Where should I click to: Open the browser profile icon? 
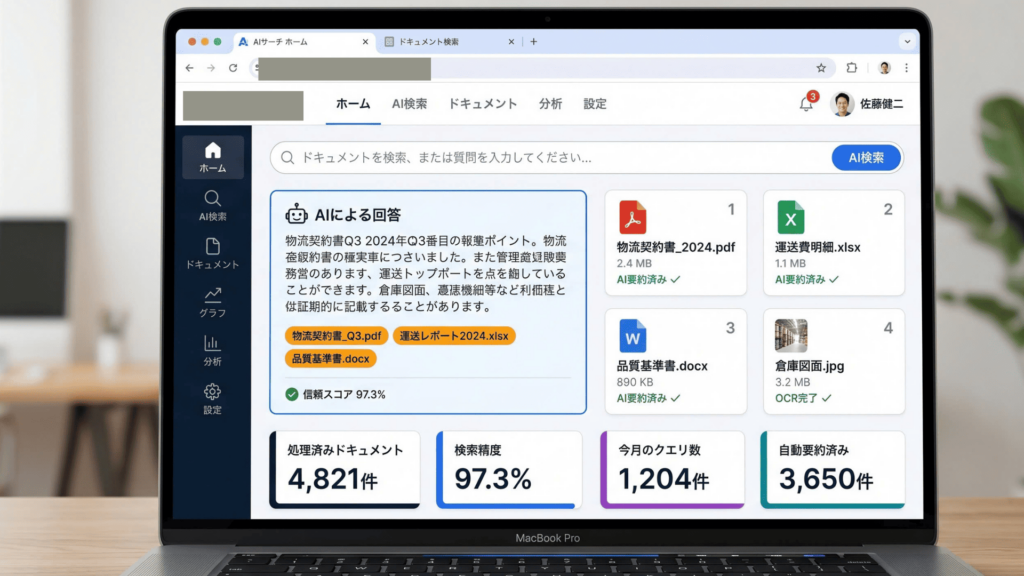point(884,68)
